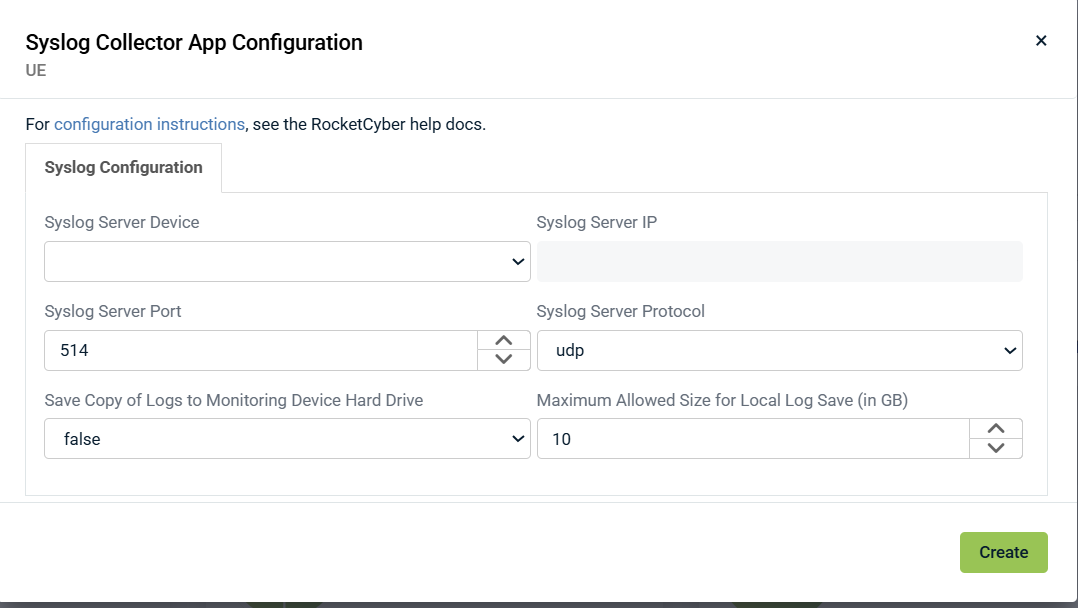The height and width of the screenshot is (608, 1078).
Task: Expand the Syslog Server Device dropdown
Action: coord(287,262)
